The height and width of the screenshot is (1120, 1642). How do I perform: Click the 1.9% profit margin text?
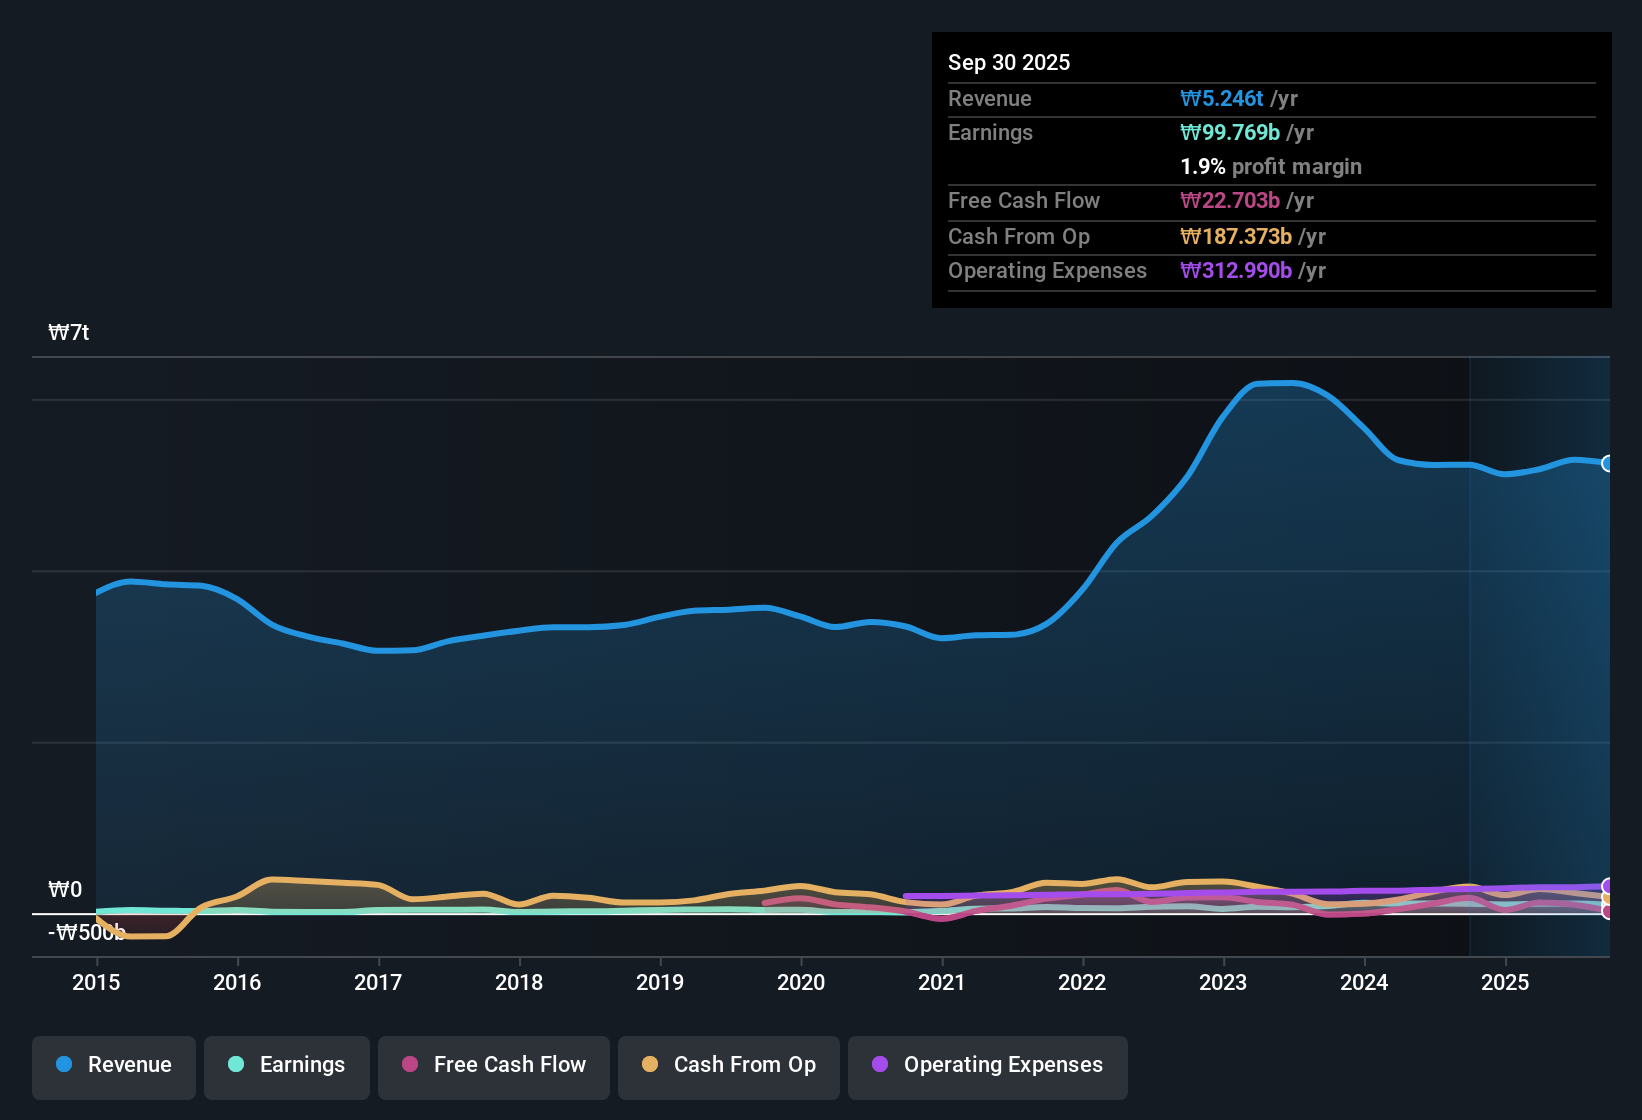pos(1271,167)
